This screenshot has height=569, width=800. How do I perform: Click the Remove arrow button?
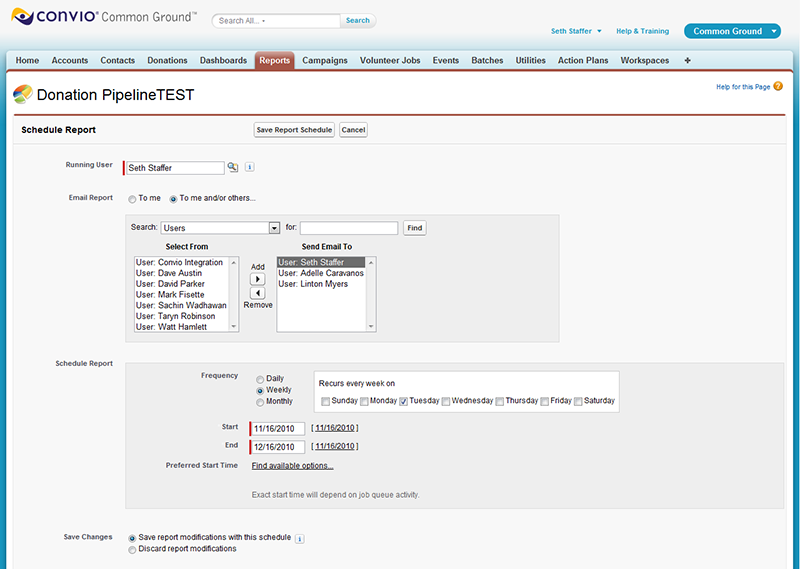pyautogui.click(x=258, y=293)
